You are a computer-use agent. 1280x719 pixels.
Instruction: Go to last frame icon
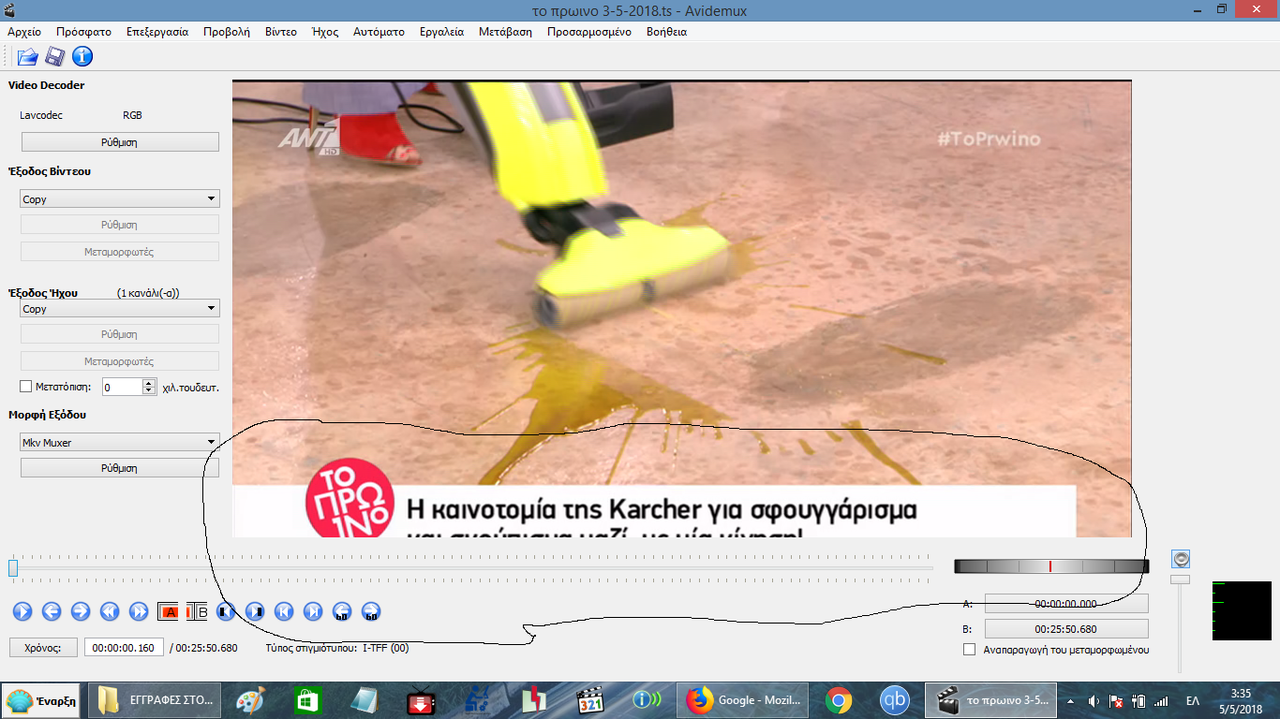313,611
